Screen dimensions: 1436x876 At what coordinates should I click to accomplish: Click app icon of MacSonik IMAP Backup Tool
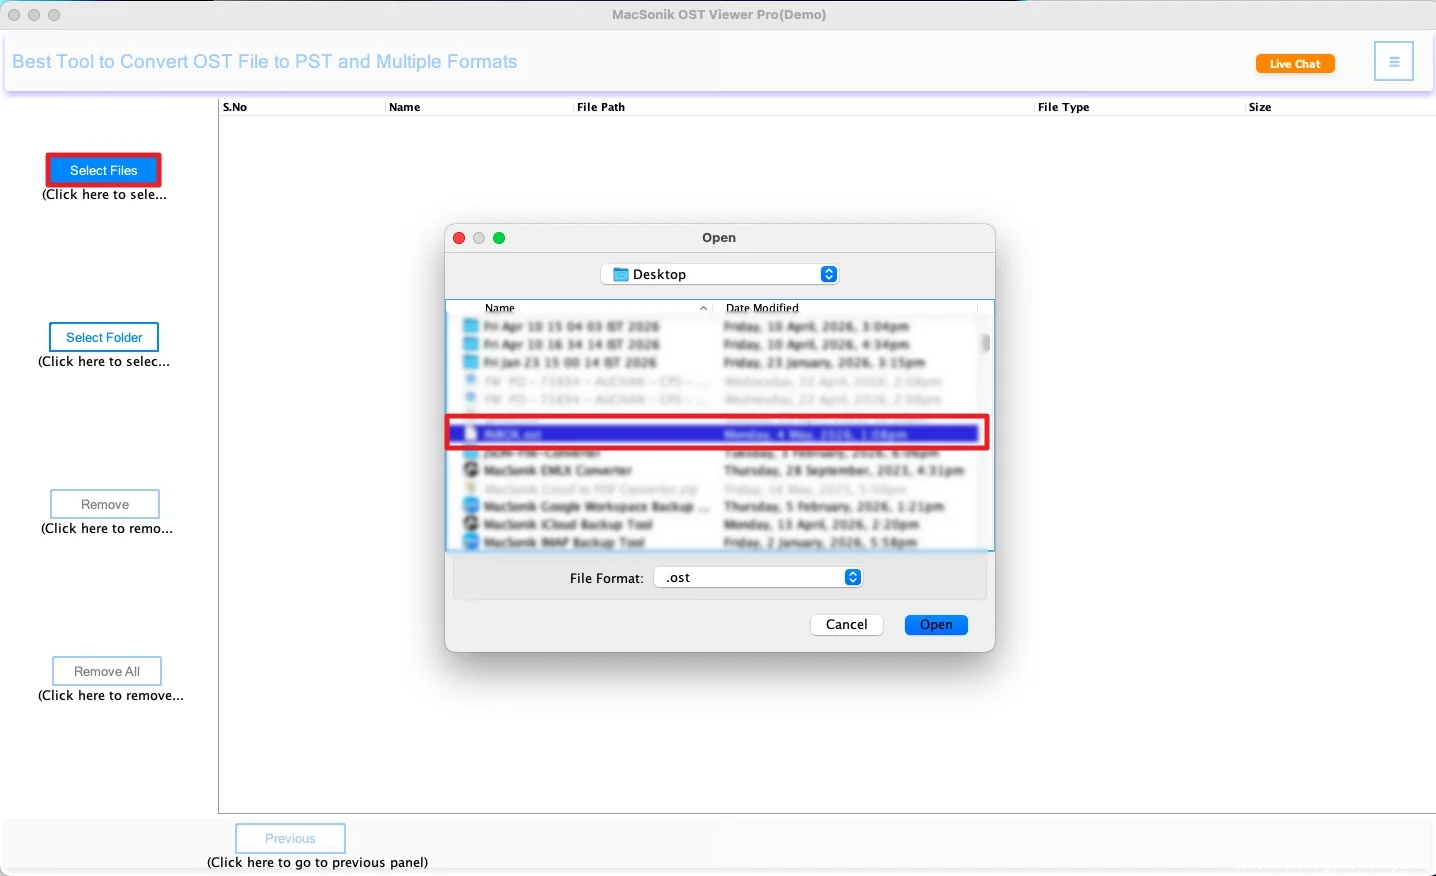471,542
